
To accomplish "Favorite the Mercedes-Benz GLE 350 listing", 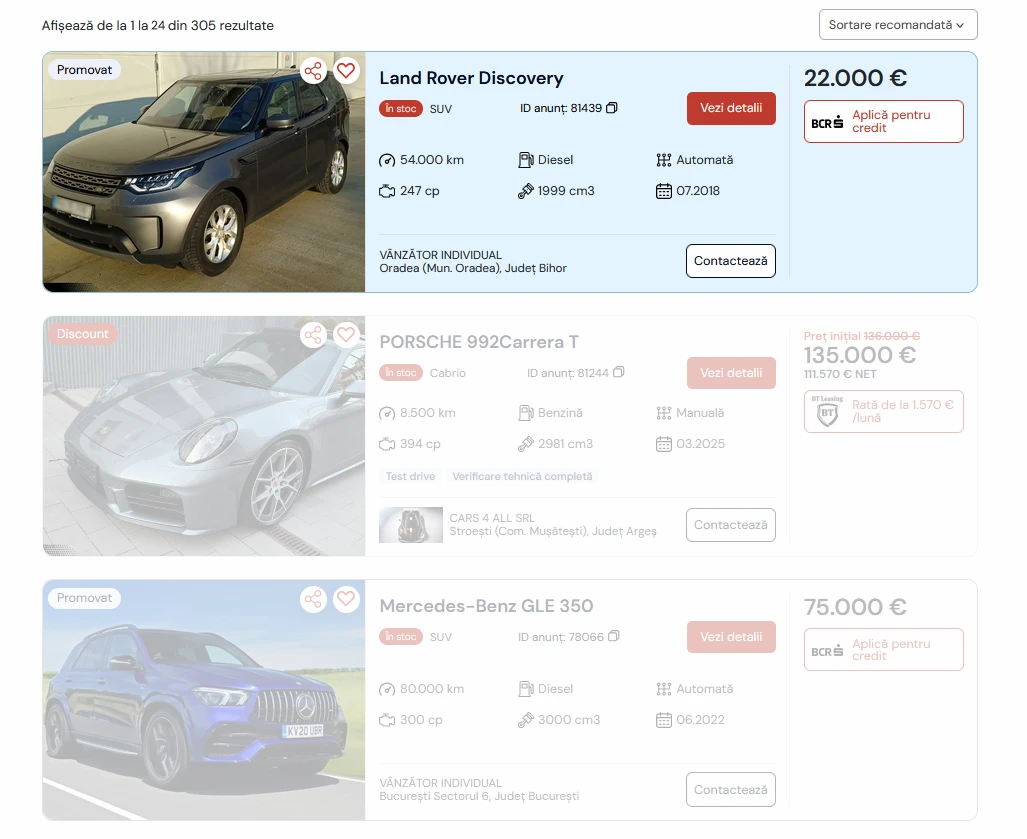I will (x=346, y=599).
